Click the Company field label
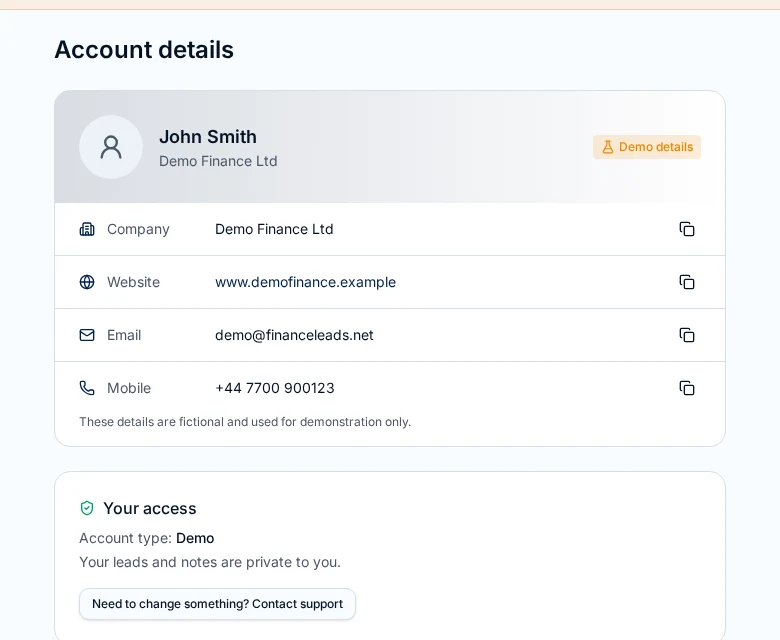This screenshot has height=640, width=780. (x=138, y=229)
